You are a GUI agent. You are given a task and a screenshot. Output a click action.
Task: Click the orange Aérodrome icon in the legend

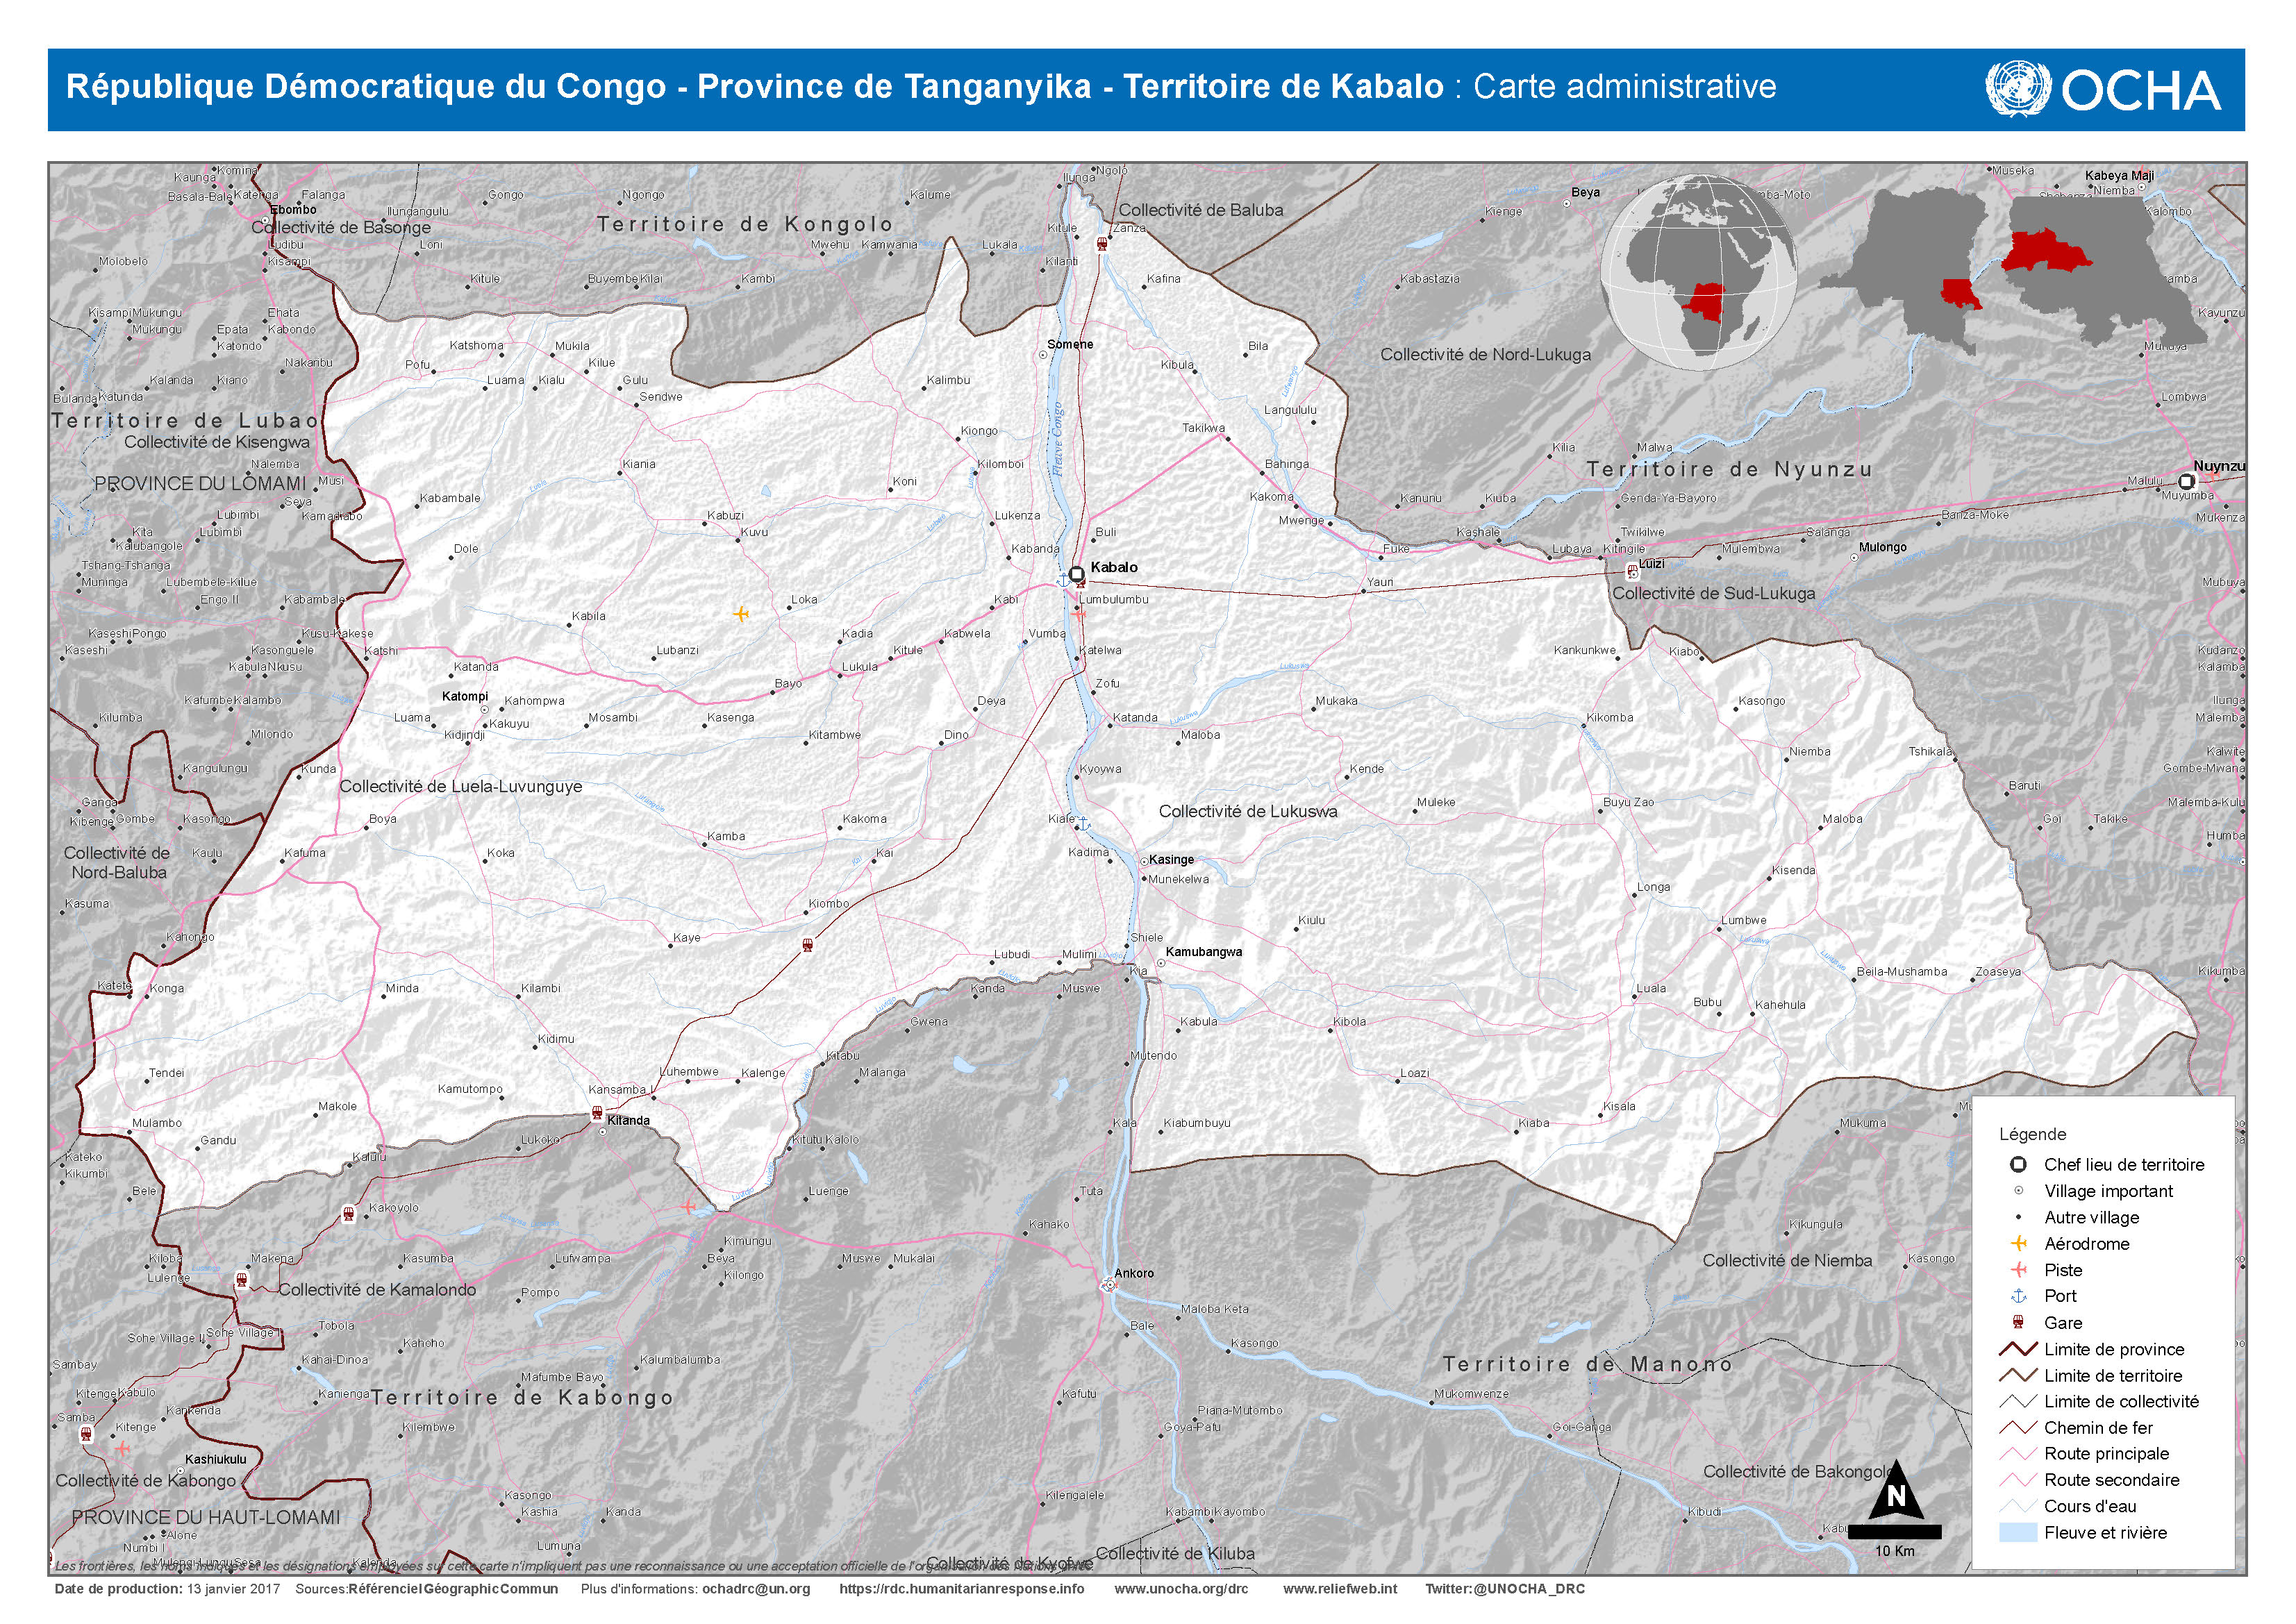click(x=2018, y=1243)
